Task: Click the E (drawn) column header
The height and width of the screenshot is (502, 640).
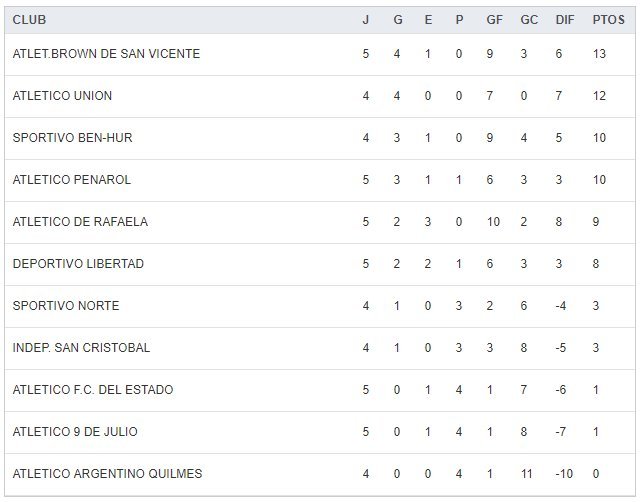Action: [x=428, y=20]
